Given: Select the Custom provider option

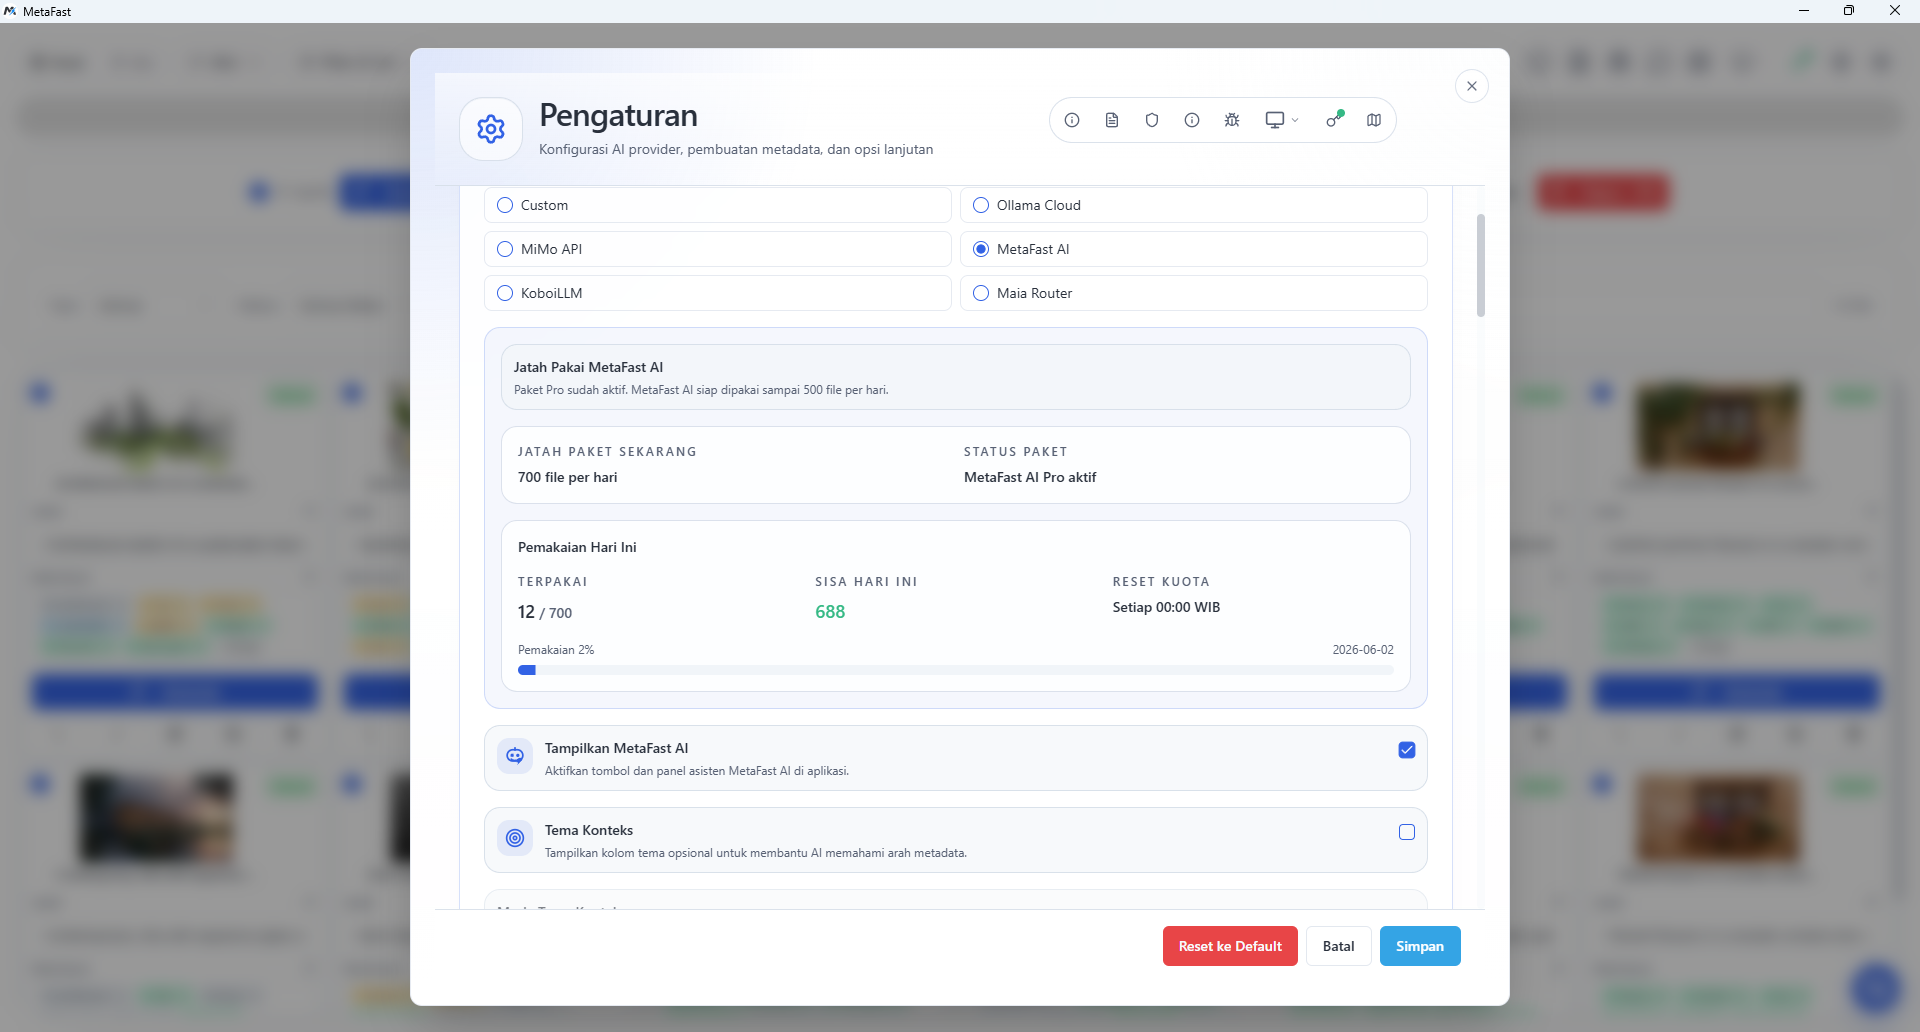Looking at the screenshot, I should click(x=718, y=205).
